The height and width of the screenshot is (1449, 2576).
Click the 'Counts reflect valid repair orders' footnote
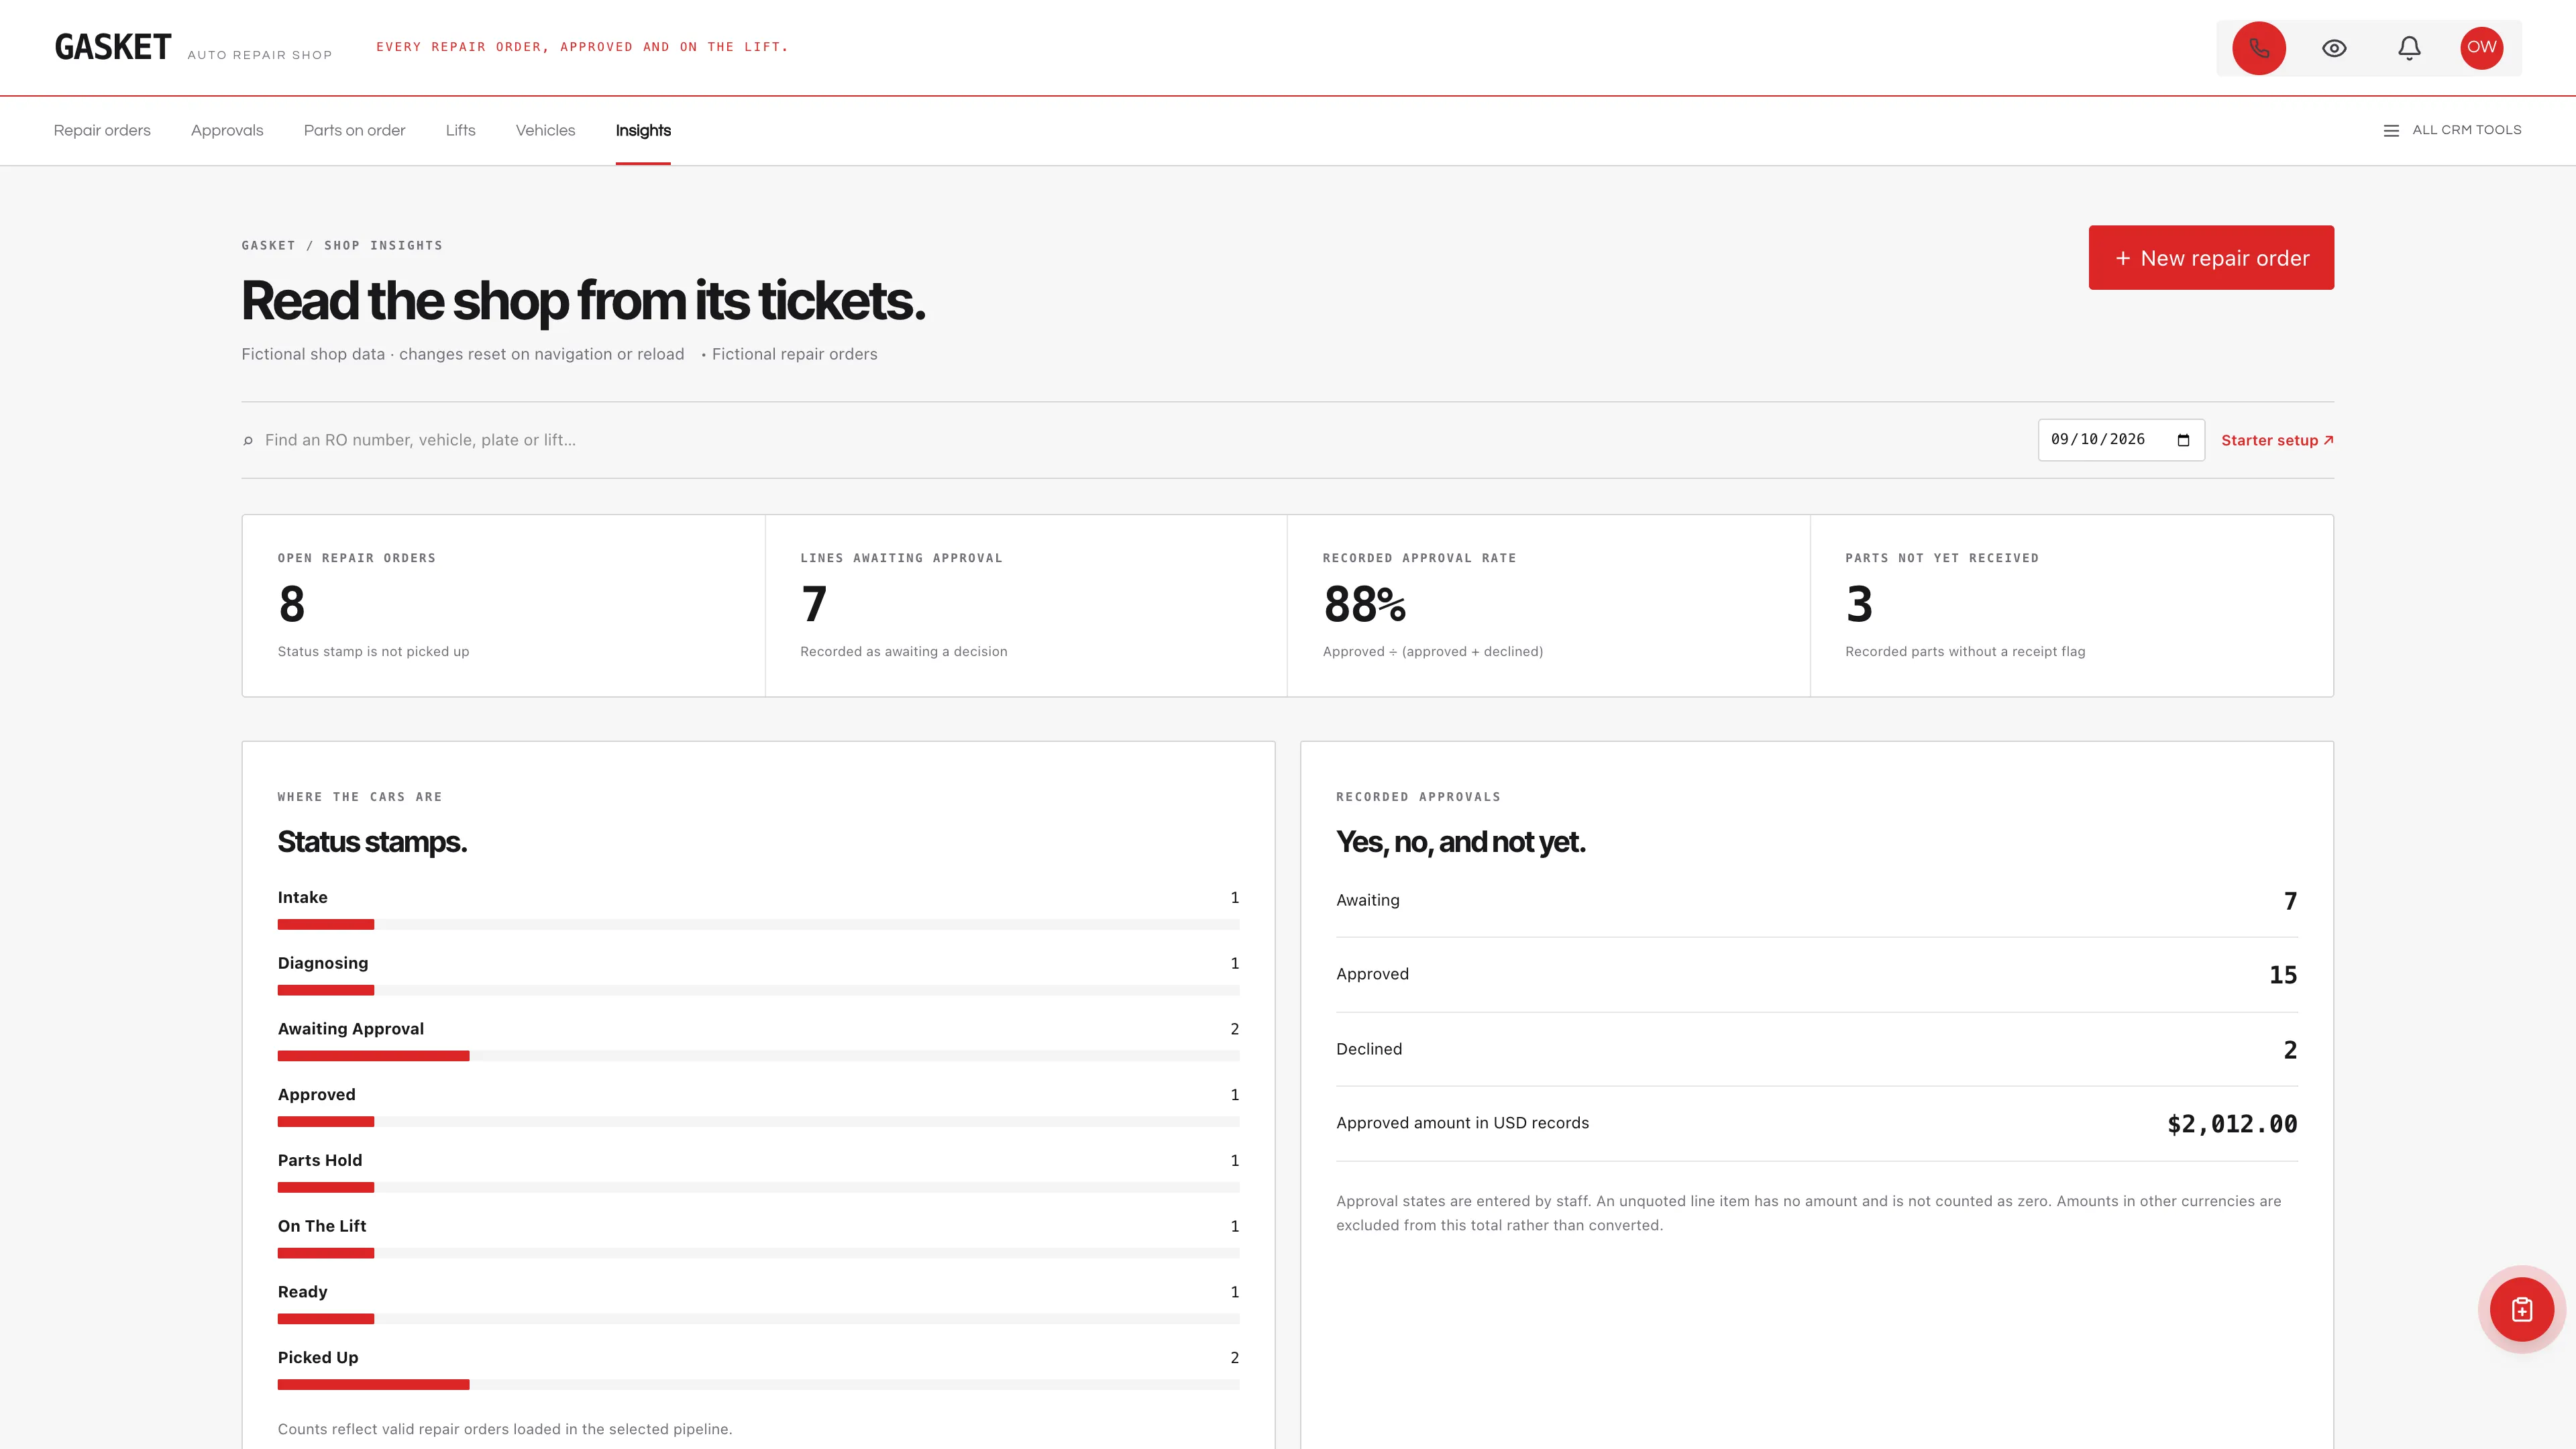tap(505, 1429)
